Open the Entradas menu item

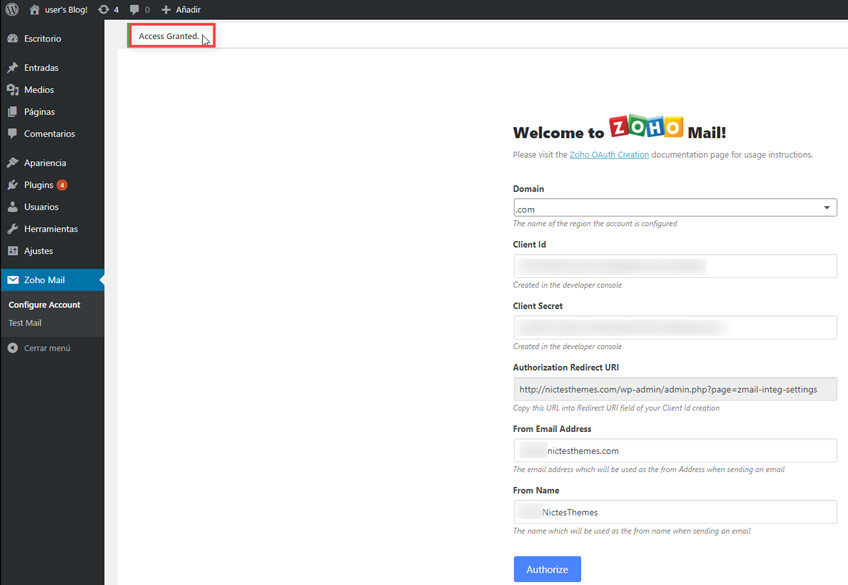[52, 68]
